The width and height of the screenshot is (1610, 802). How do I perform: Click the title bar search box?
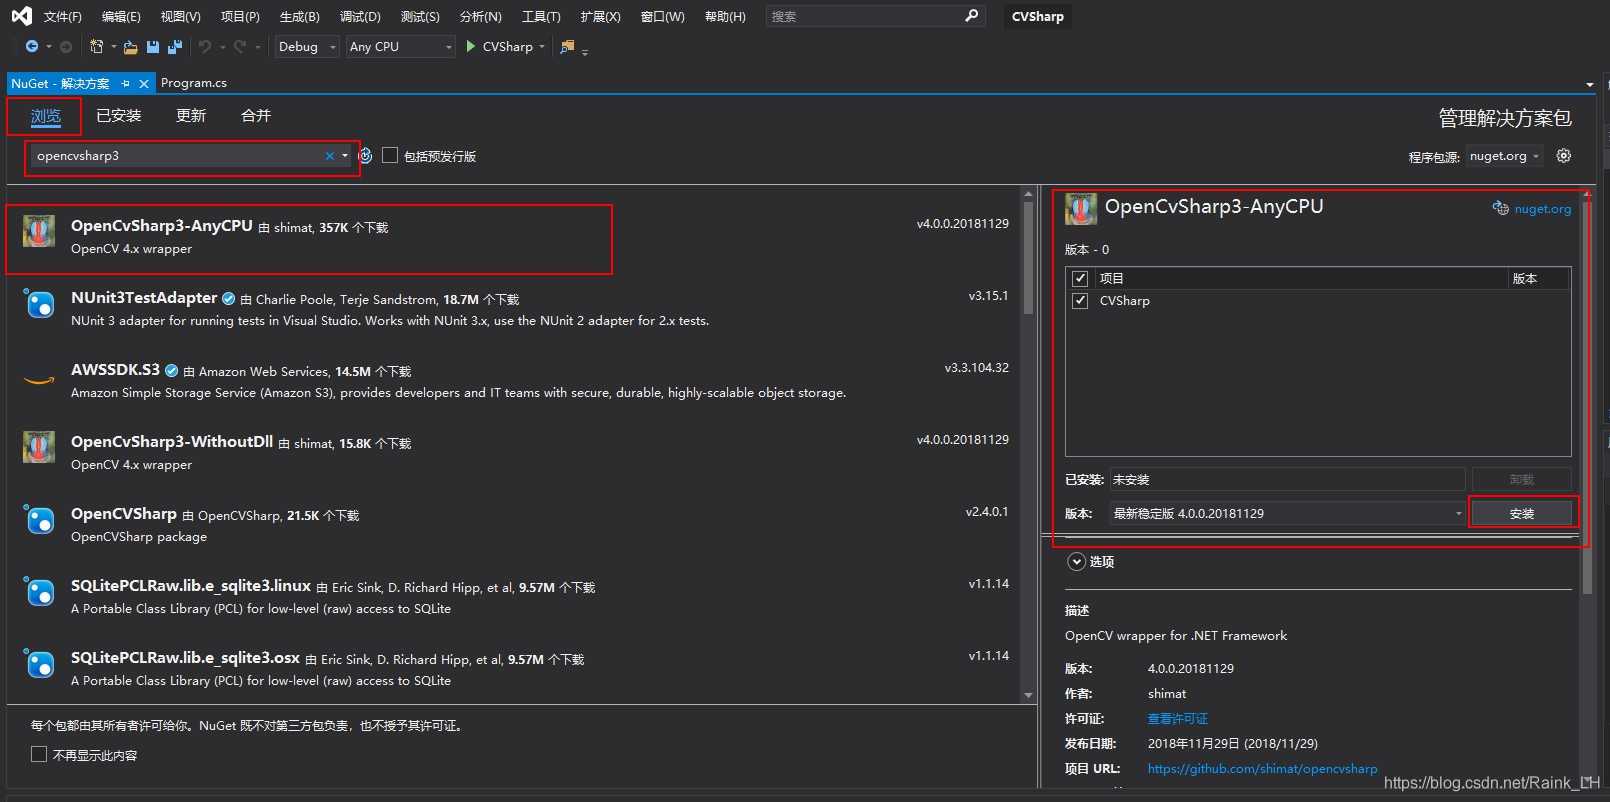(x=875, y=16)
